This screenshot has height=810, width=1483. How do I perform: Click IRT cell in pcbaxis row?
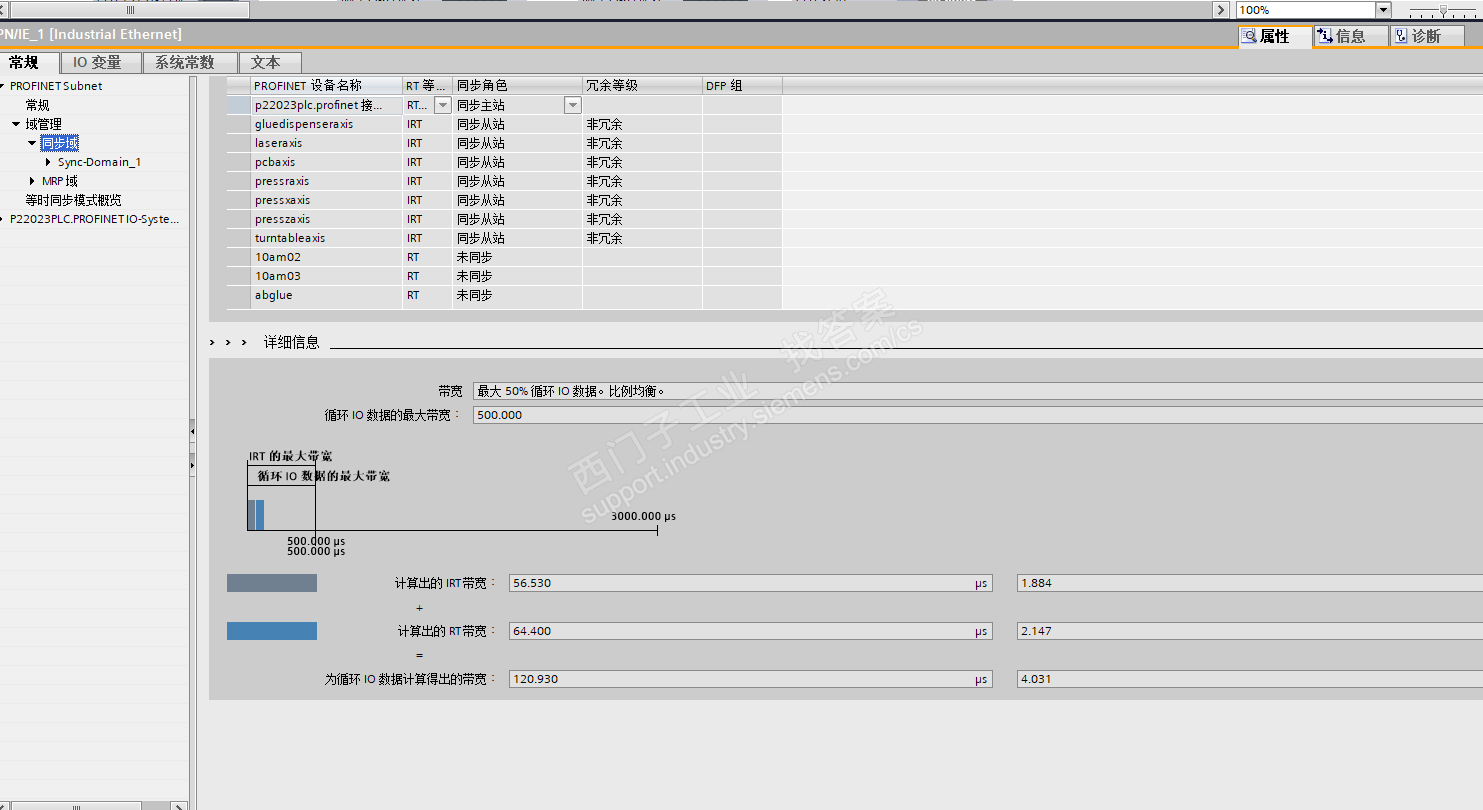427,162
